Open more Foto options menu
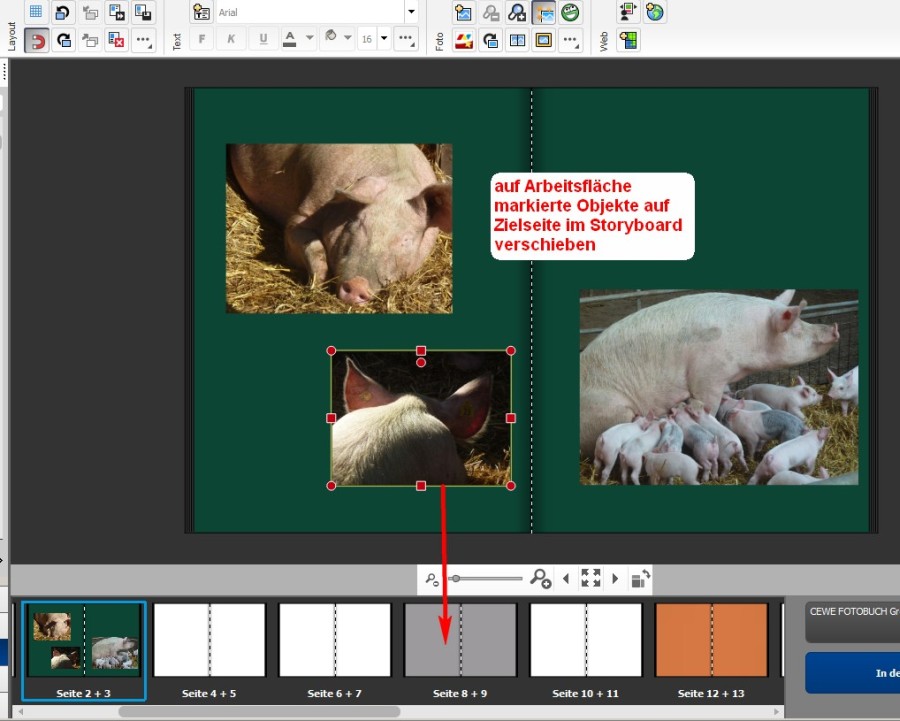900x721 pixels. pyautogui.click(x=570, y=41)
